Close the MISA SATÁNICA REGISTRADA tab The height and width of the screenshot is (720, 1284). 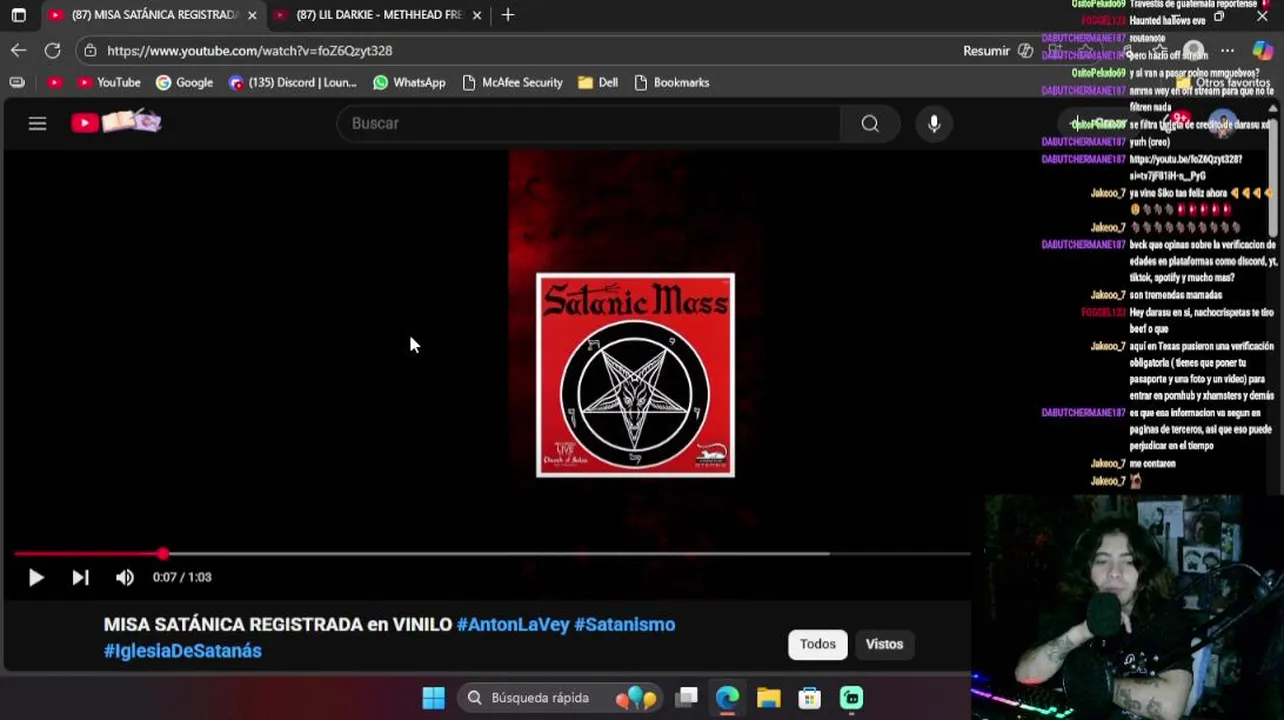(x=252, y=15)
